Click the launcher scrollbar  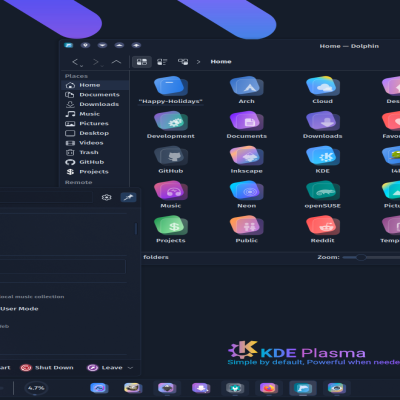coord(136,229)
